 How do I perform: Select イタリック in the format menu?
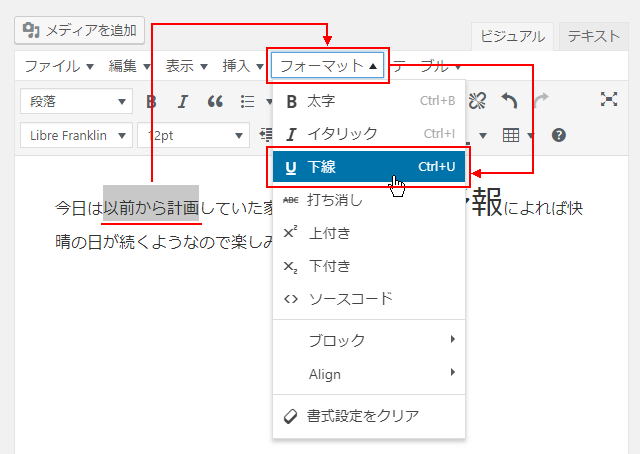pyautogui.click(x=369, y=134)
